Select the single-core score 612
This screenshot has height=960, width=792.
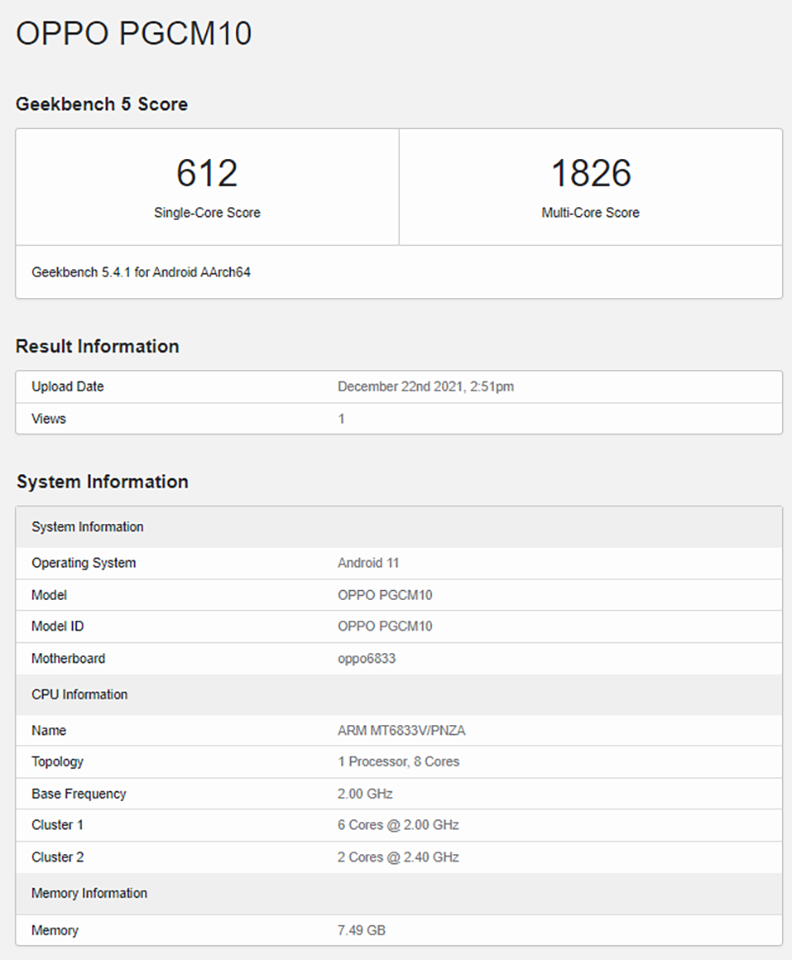tap(207, 173)
